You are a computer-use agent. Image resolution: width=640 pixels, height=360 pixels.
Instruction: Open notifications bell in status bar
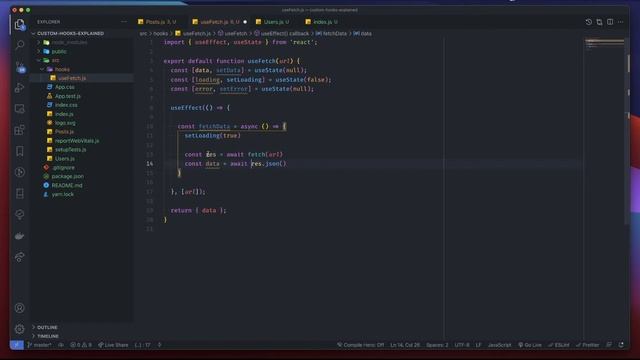point(621,345)
